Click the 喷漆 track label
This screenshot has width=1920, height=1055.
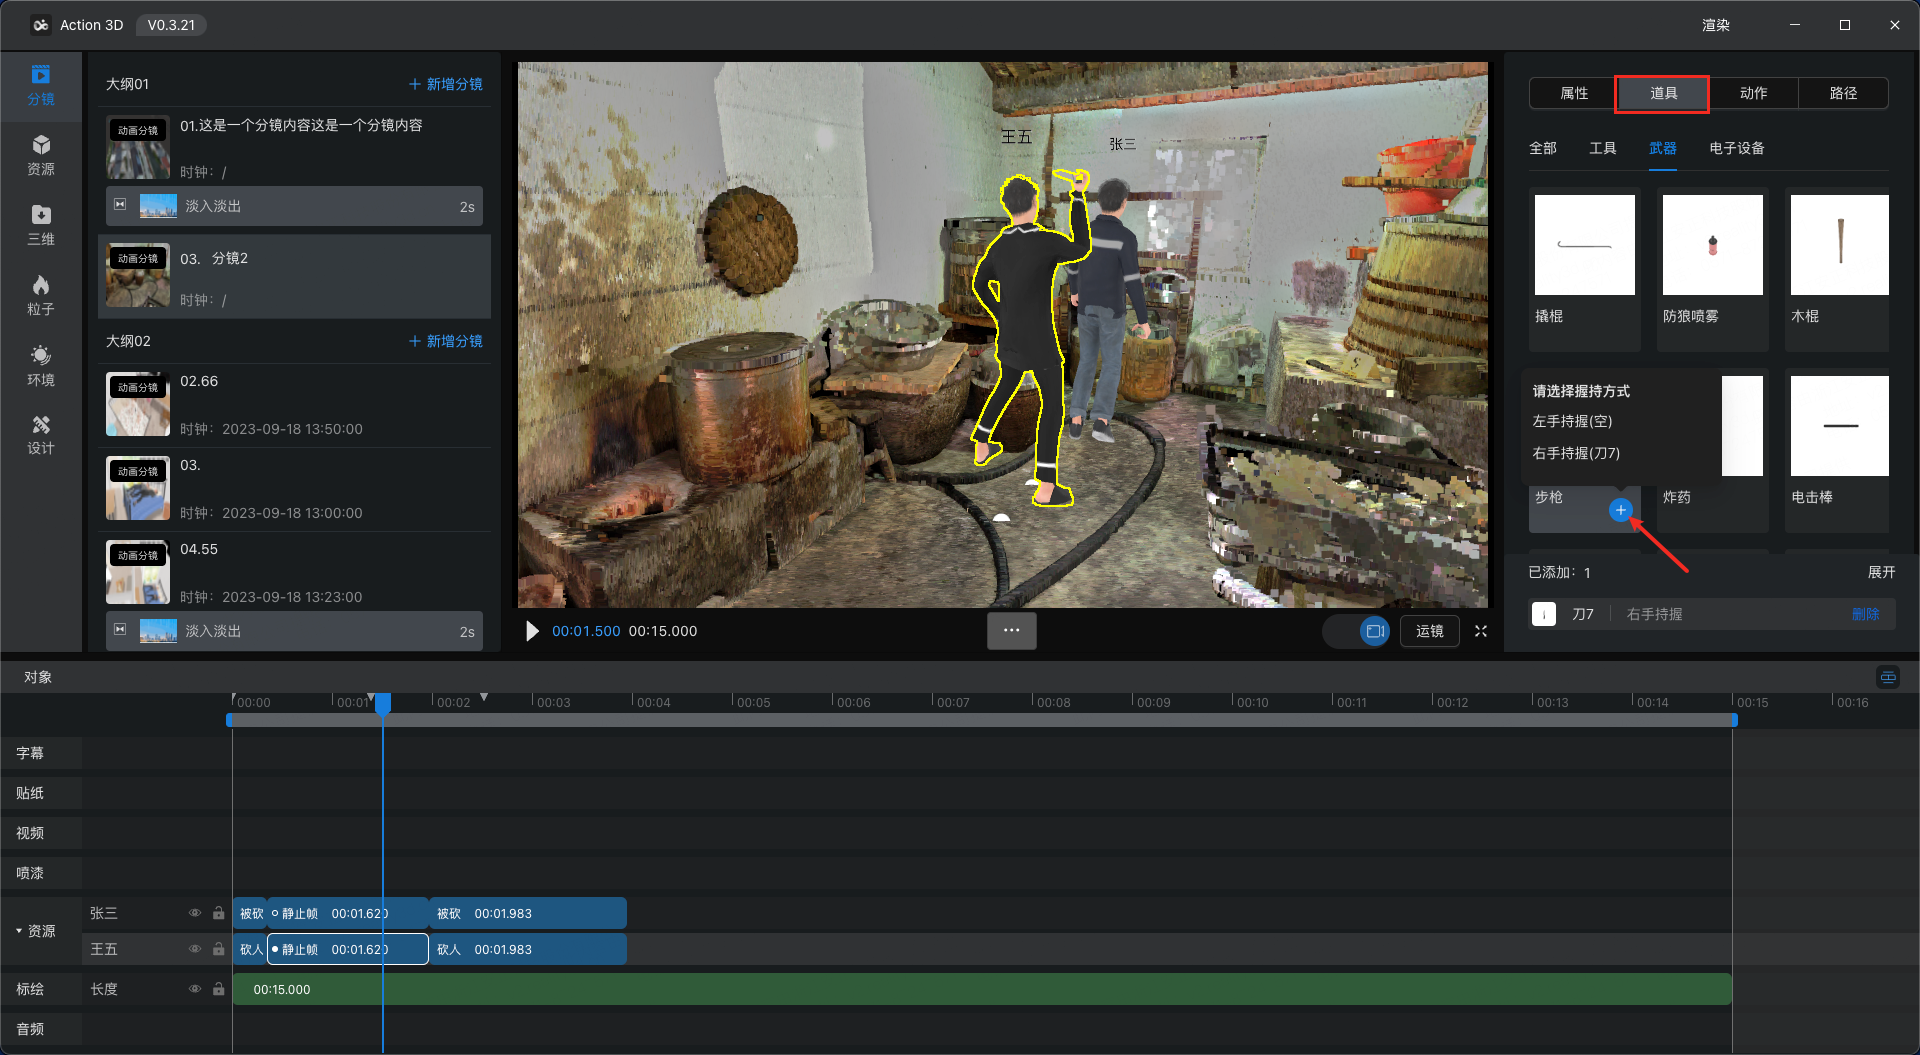(30, 873)
